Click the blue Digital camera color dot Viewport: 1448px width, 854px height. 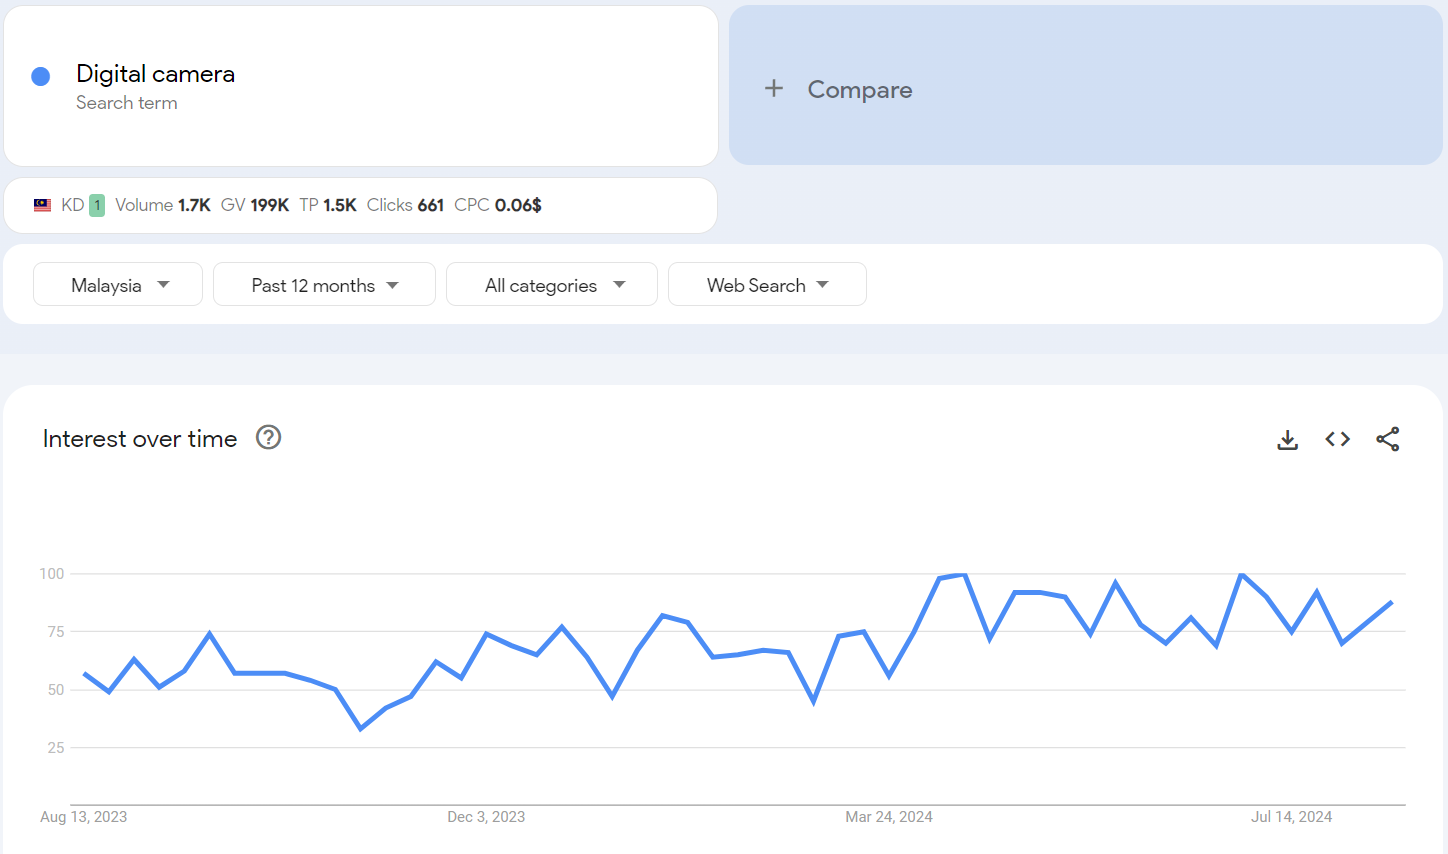point(41,77)
